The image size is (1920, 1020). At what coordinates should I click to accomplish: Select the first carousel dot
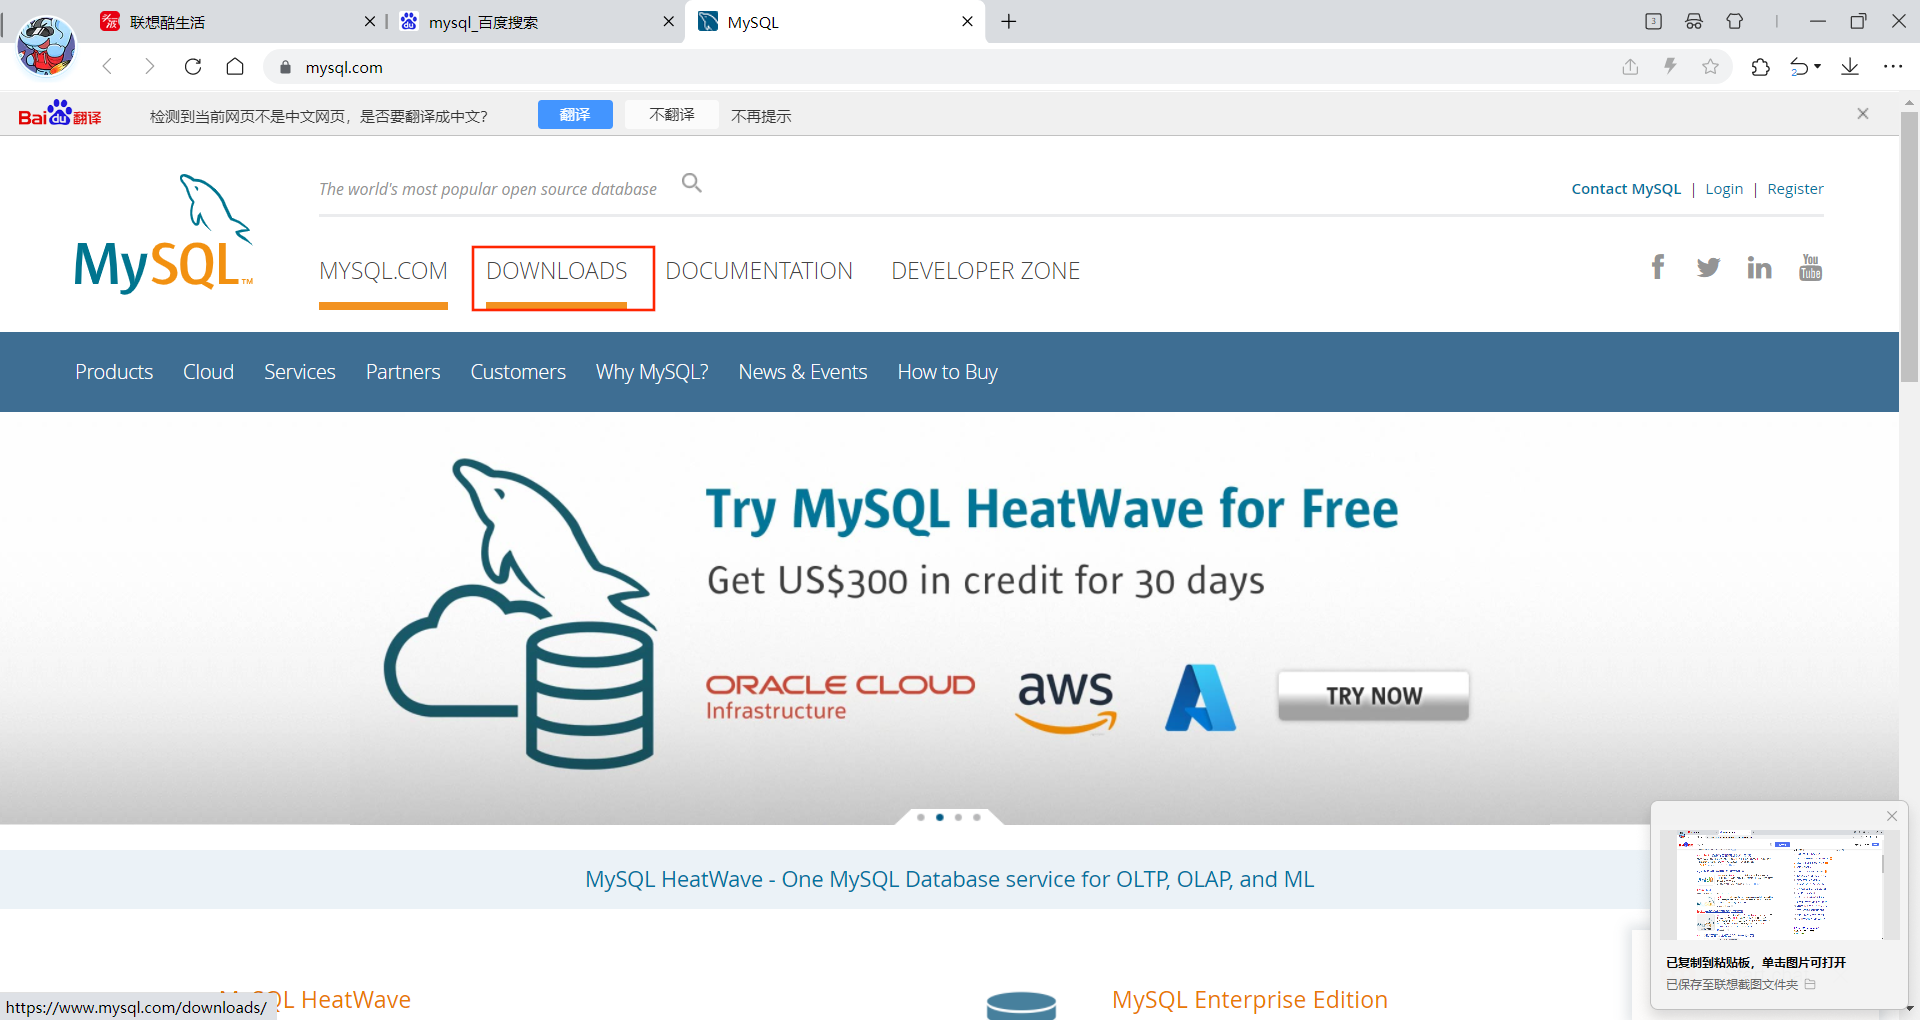[x=921, y=817]
